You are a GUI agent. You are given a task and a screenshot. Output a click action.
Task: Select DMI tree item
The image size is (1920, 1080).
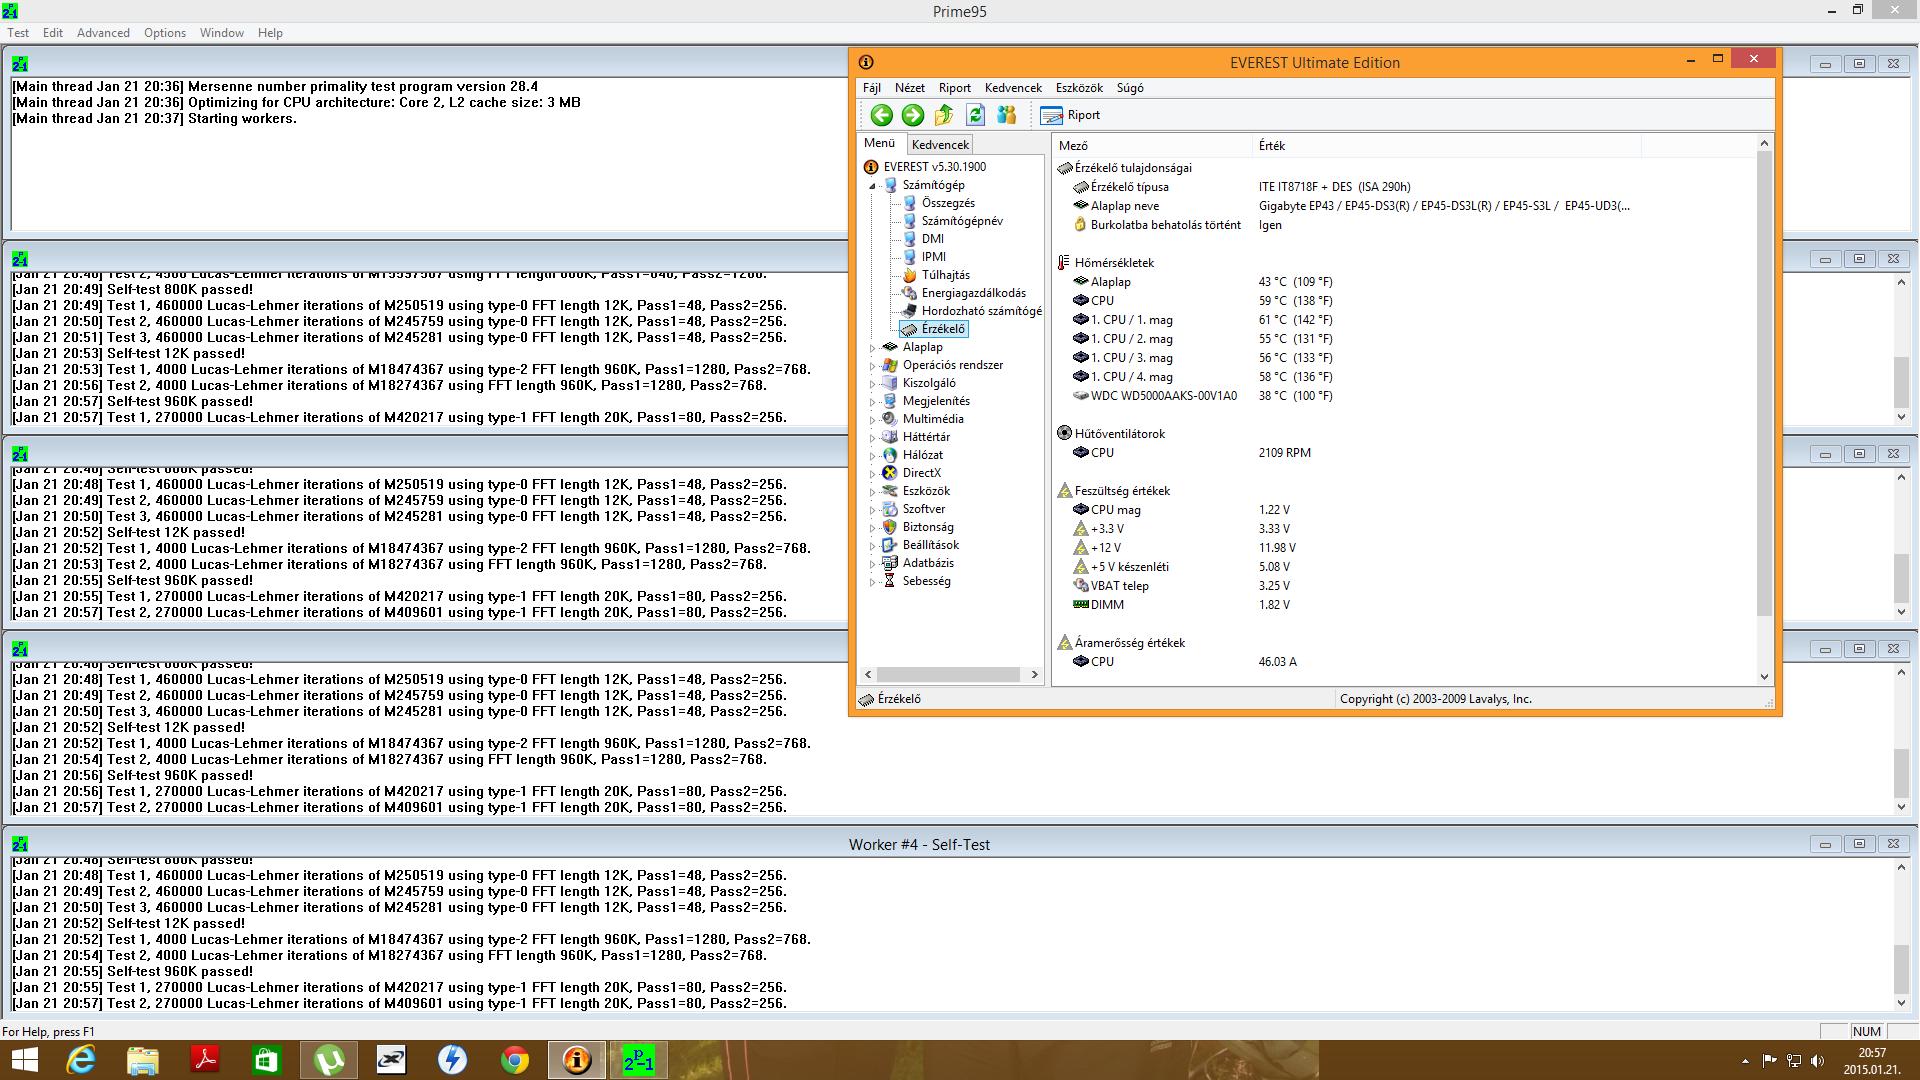(932, 239)
